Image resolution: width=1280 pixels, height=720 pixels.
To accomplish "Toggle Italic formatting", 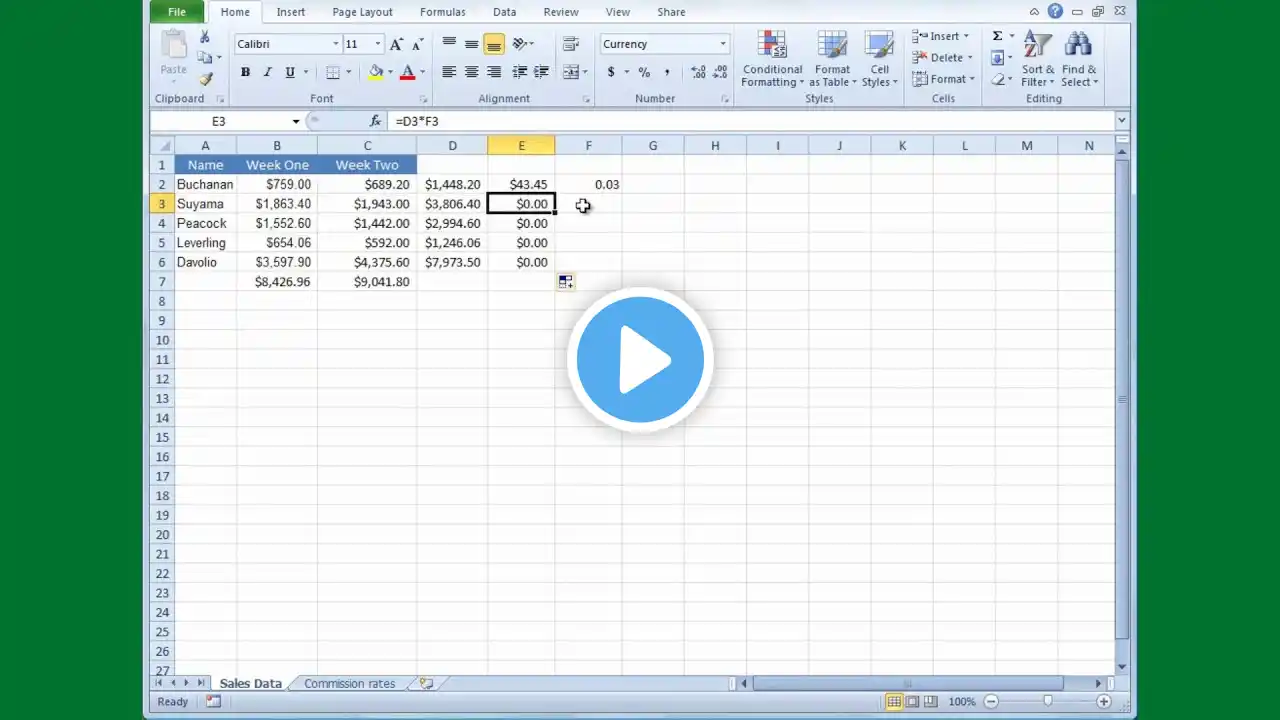I will 267,72.
